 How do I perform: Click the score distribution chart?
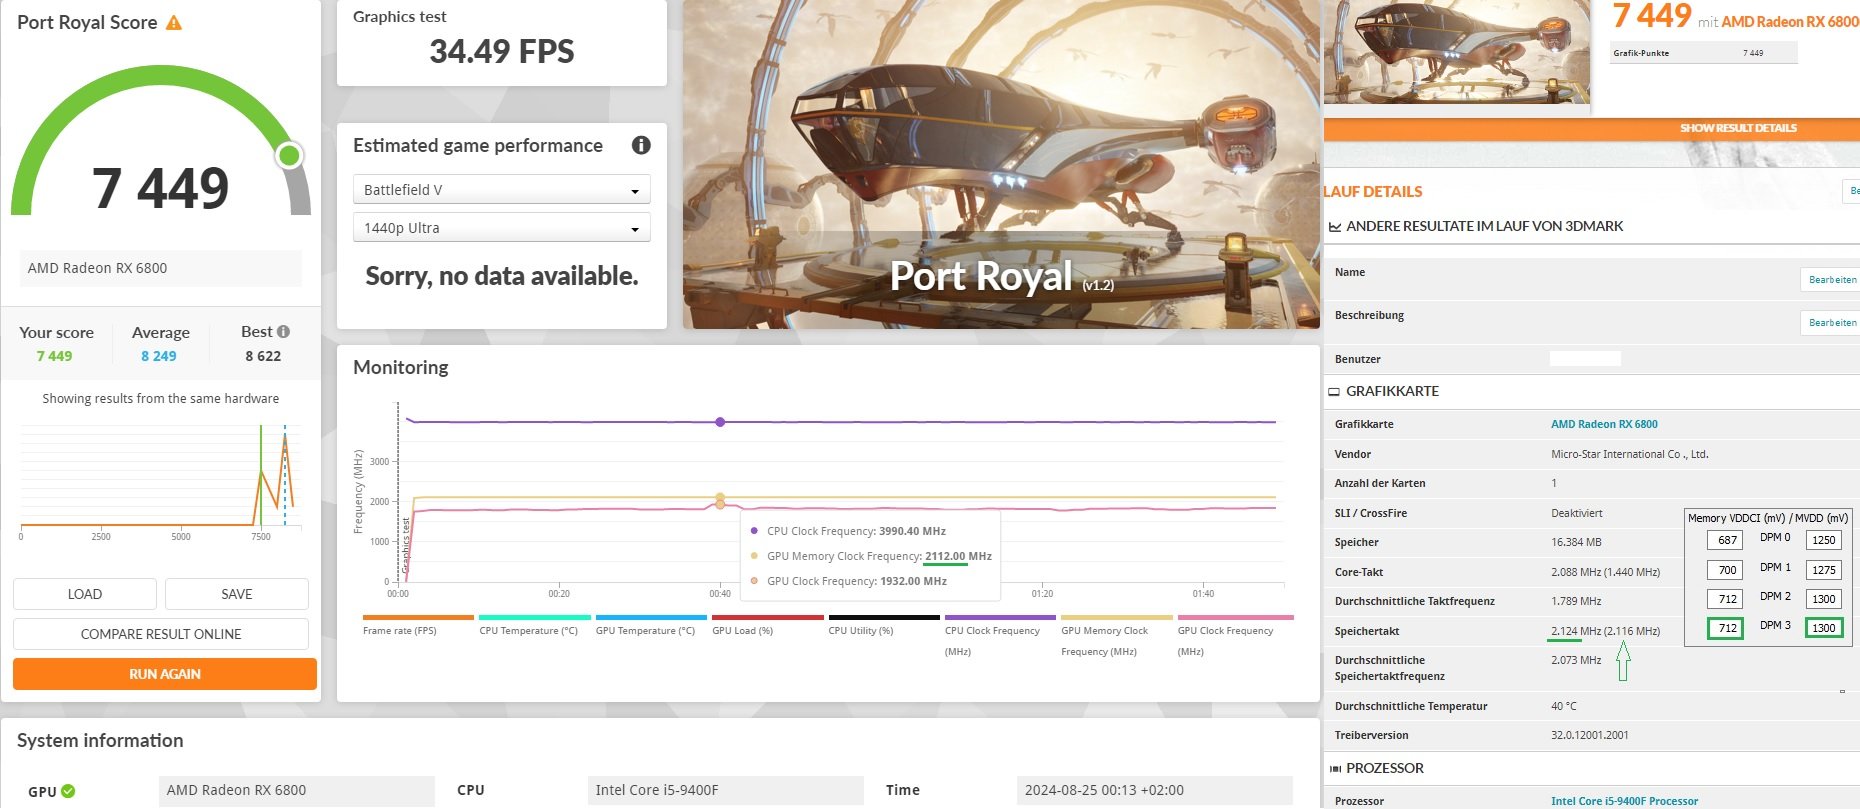click(x=160, y=478)
